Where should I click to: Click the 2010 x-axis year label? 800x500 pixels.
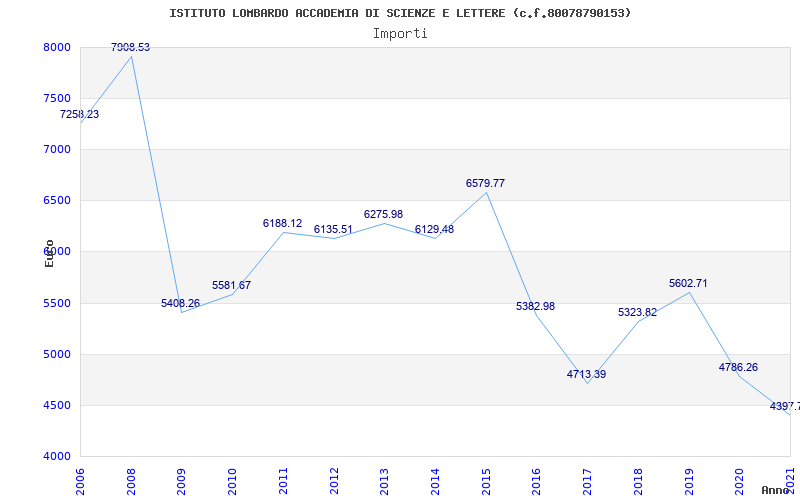pos(232,481)
